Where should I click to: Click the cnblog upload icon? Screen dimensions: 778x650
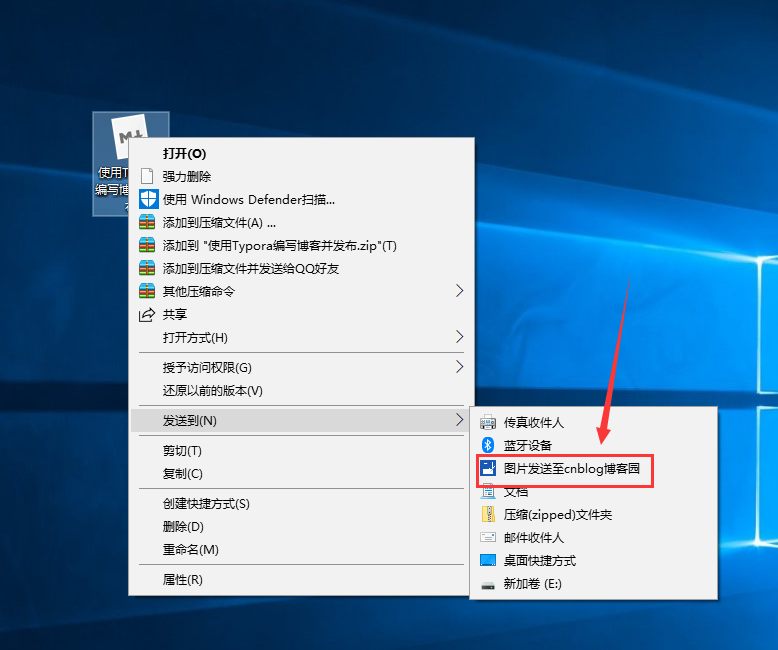tap(488, 468)
